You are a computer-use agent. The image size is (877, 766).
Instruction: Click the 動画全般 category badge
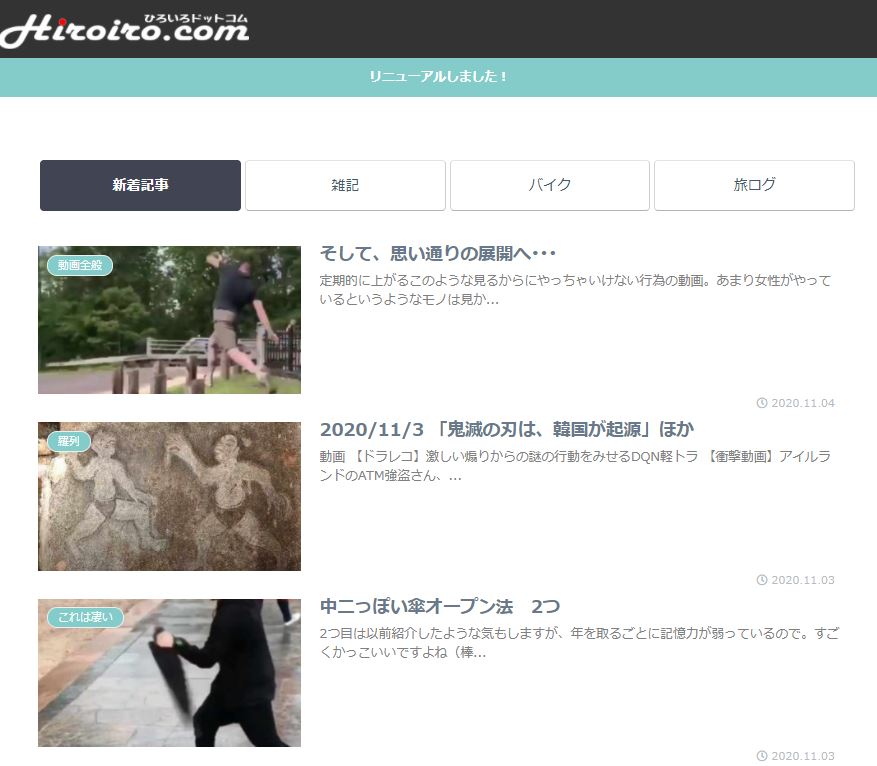point(80,265)
